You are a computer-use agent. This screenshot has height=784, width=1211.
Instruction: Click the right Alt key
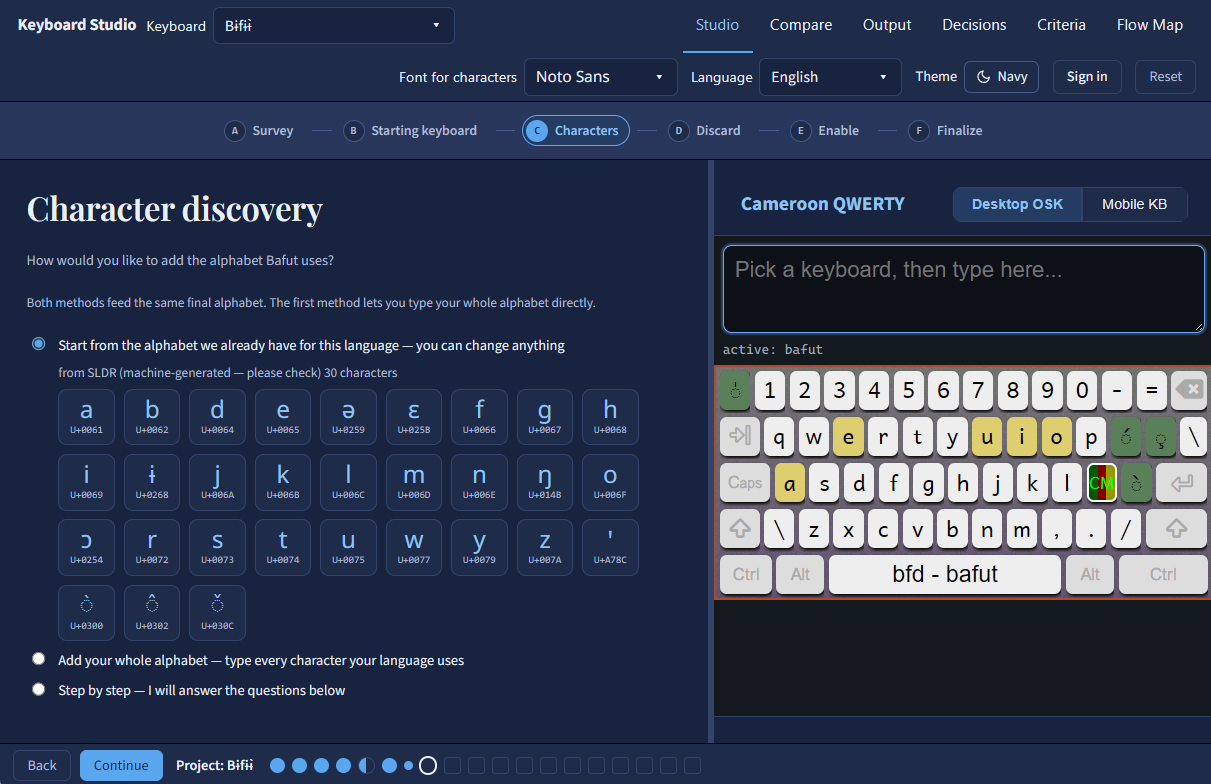pos(1090,575)
